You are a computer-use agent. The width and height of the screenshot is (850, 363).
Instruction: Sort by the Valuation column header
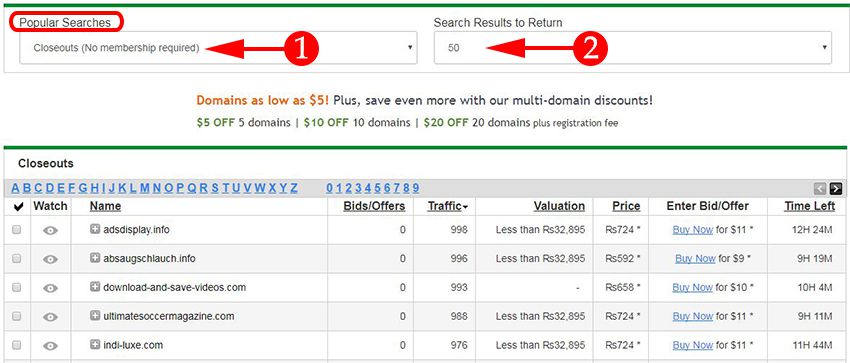click(559, 206)
